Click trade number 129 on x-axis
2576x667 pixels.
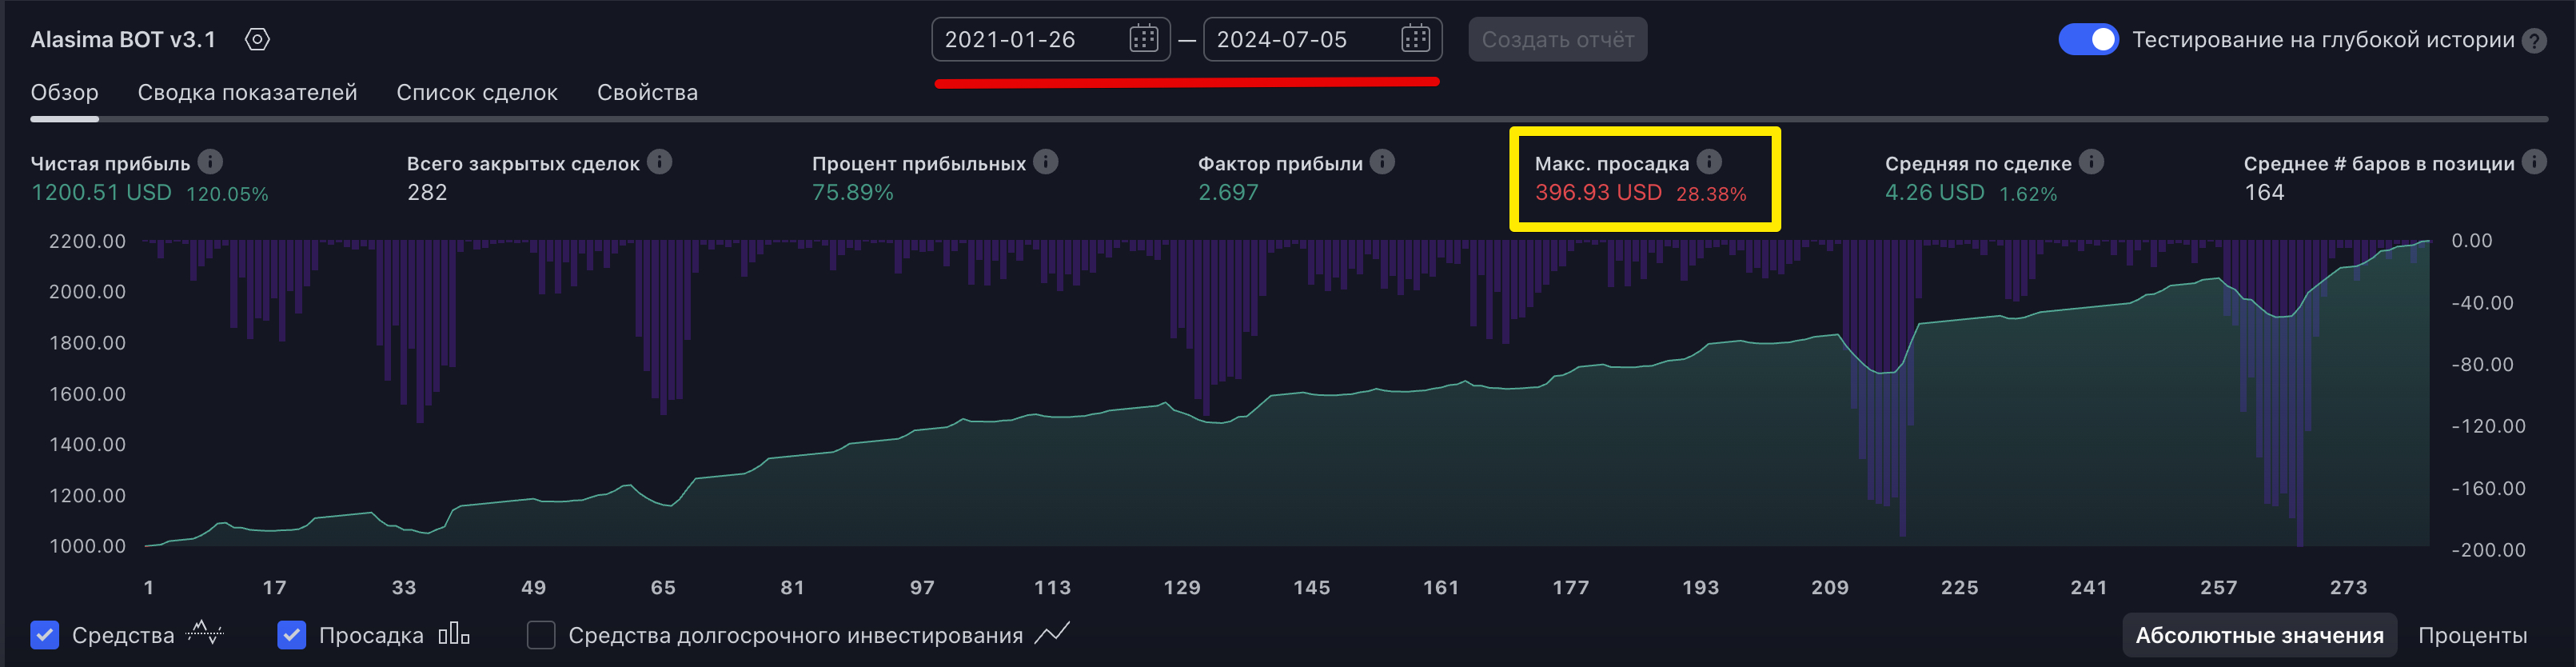tap(1182, 588)
